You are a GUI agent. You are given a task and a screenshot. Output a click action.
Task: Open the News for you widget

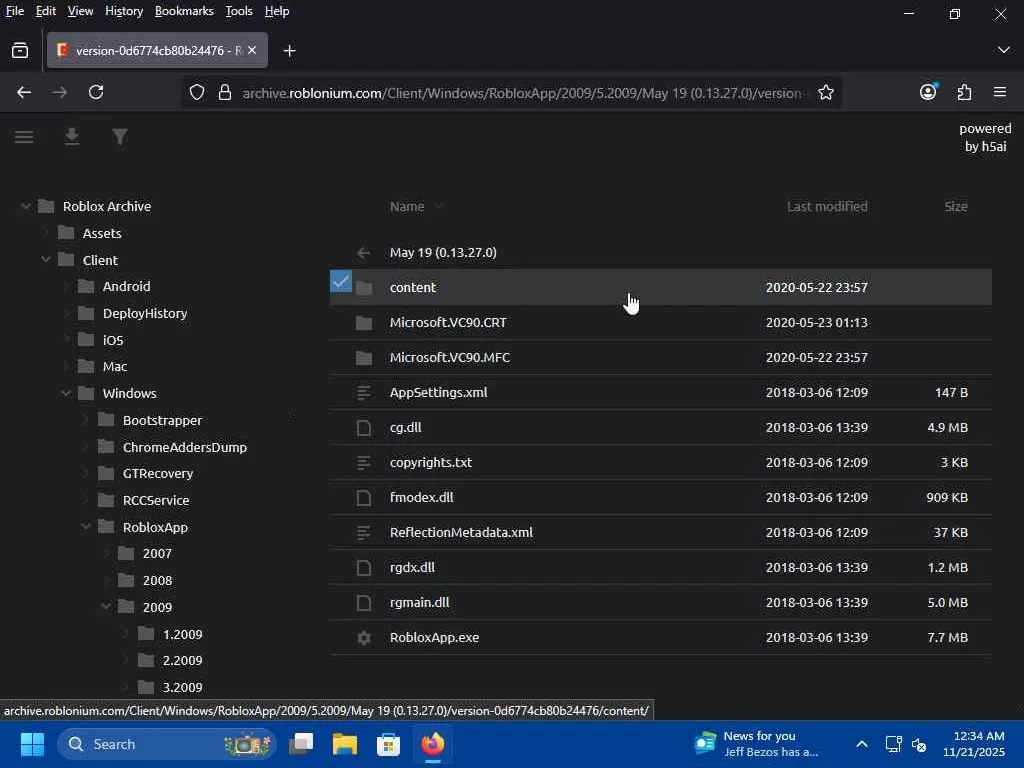(x=756, y=744)
